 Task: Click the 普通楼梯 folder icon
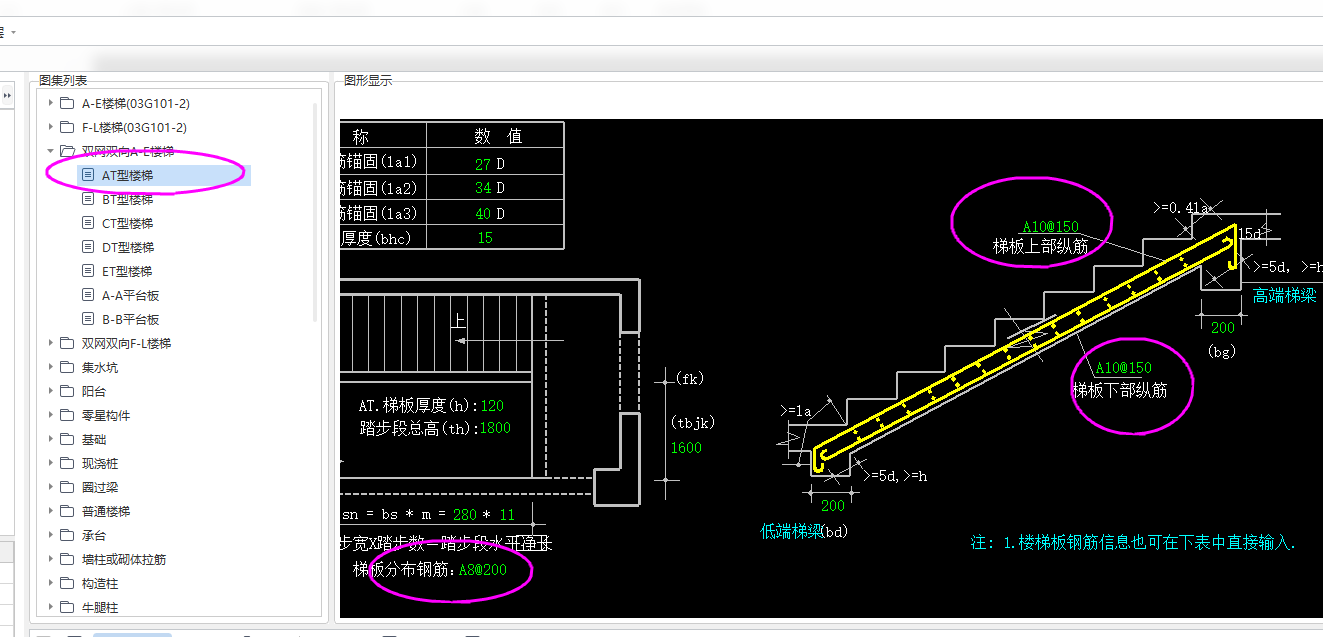pyautogui.click(x=67, y=511)
